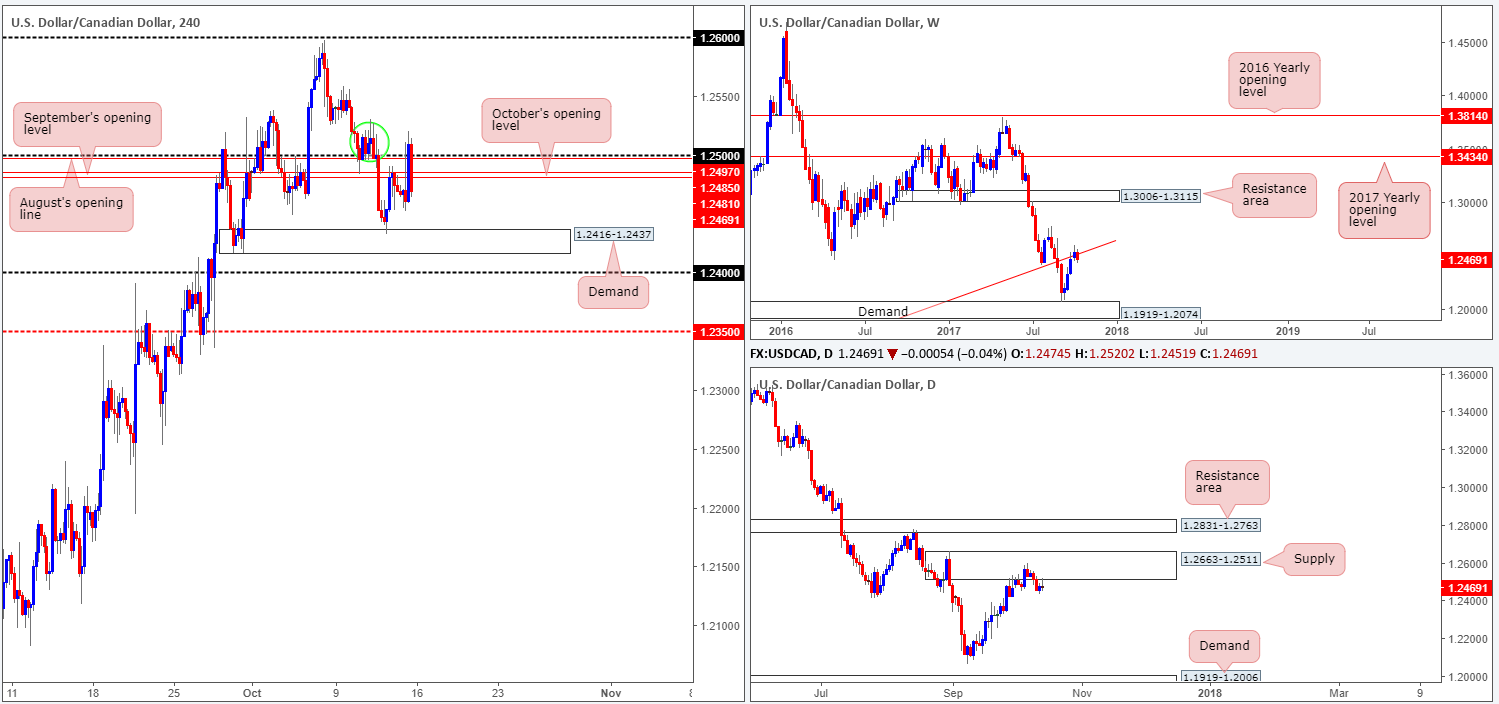The height and width of the screenshot is (704, 1499).
Task: Click 'Sep' on the daily chart time axis
Action: (x=952, y=691)
